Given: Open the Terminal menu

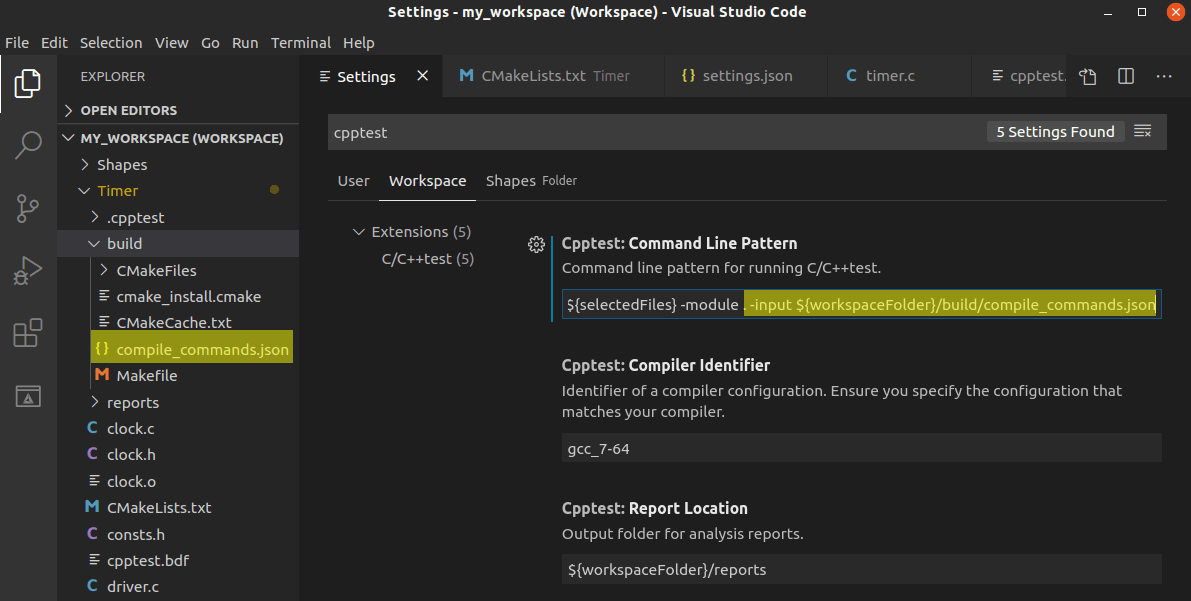Looking at the screenshot, I should point(300,43).
